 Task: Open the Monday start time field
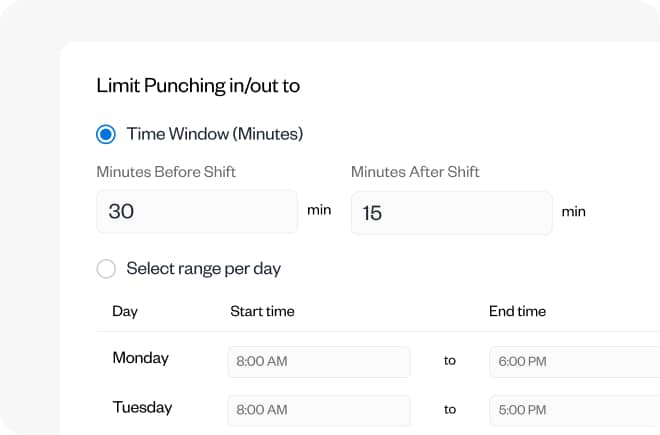tap(319, 362)
